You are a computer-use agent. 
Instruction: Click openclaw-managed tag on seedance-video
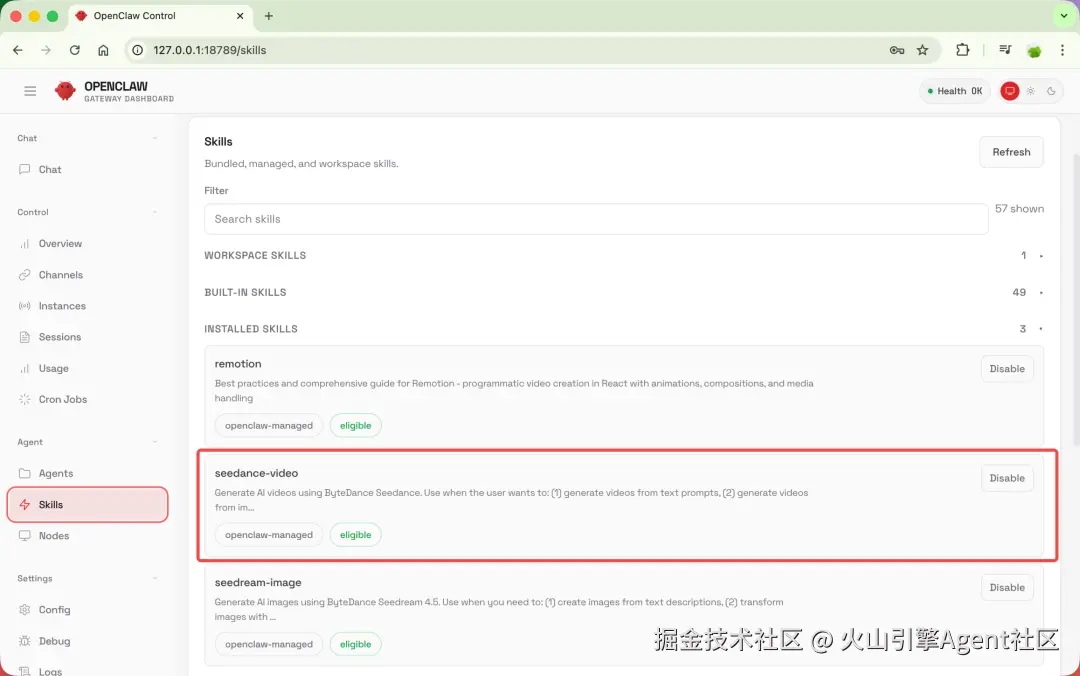pos(269,535)
